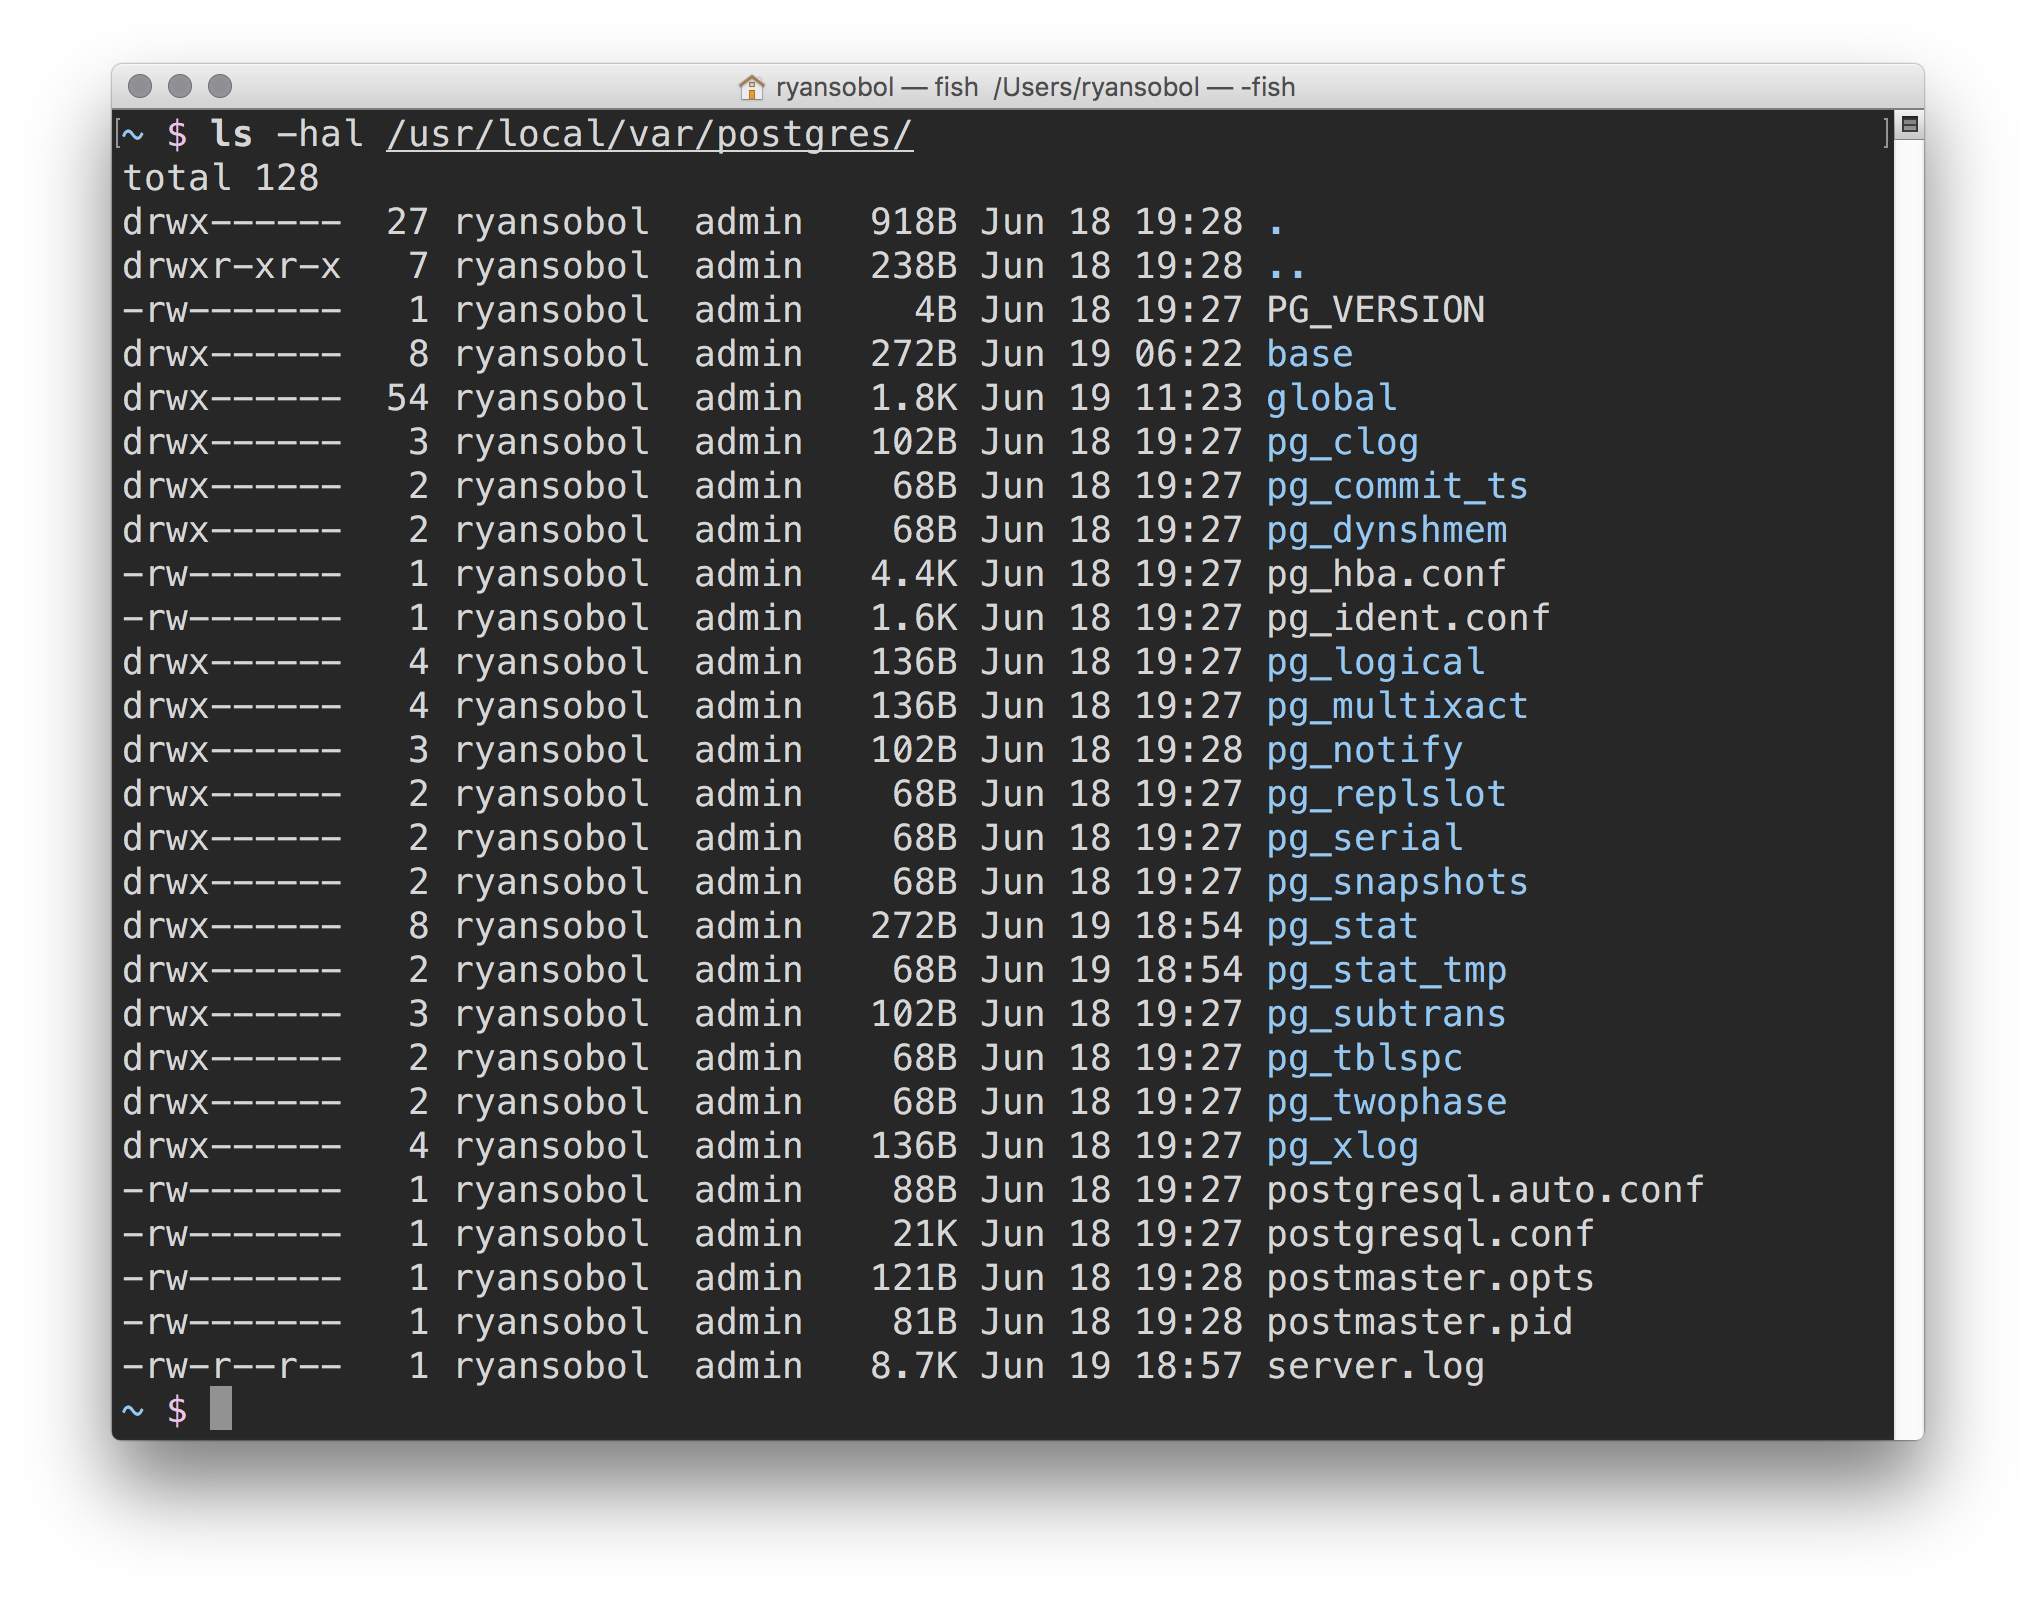
Task: Click the pg_stat_tmp directory name
Action: coord(1385,970)
